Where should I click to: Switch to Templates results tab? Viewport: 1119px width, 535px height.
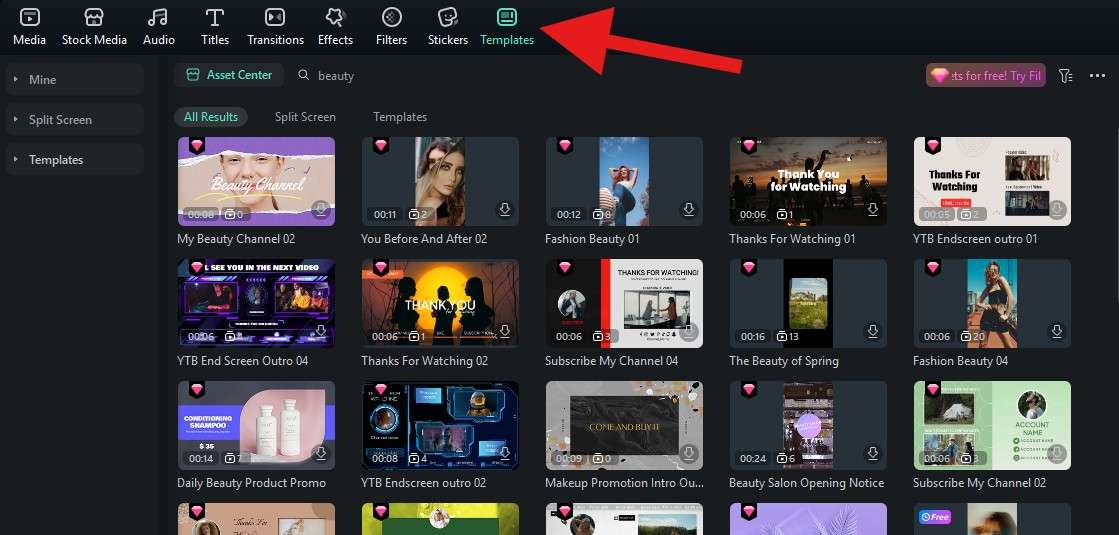point(400,117)
